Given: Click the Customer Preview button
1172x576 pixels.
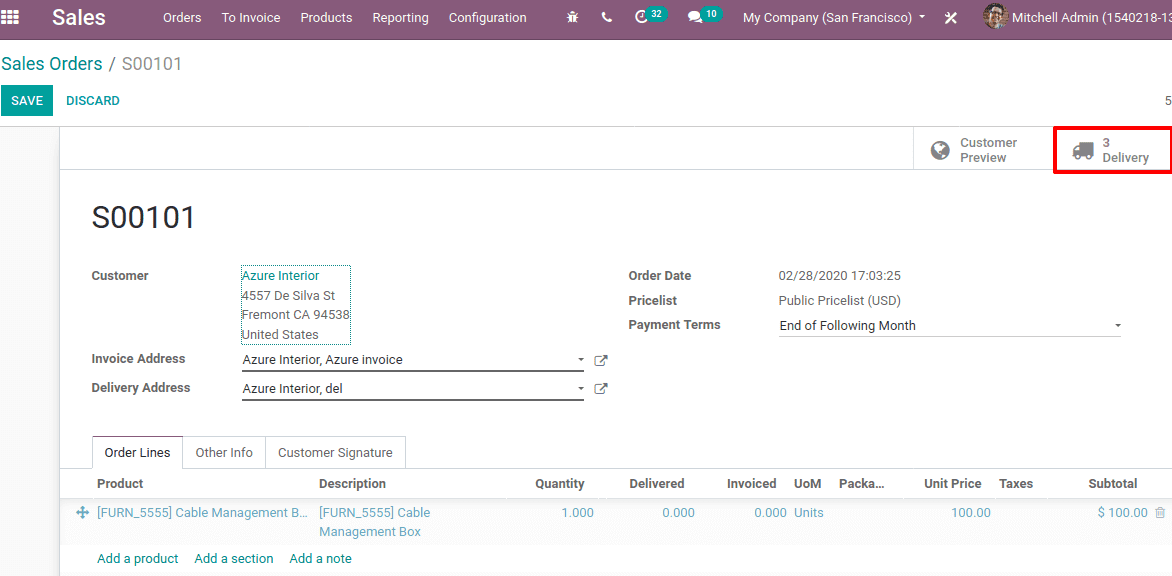Looking at the screenshot, I should pyautogui.click(x=982, y=150).
